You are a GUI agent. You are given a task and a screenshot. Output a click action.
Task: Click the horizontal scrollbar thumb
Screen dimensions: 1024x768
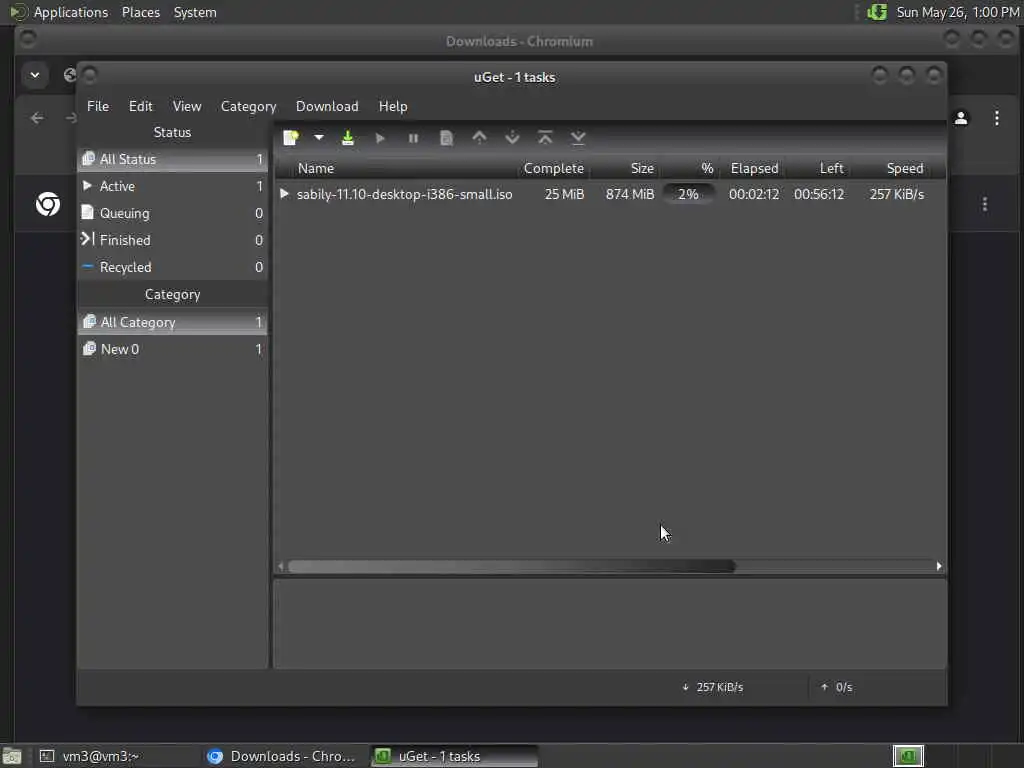pyautogui.click(x=511, y=566)
